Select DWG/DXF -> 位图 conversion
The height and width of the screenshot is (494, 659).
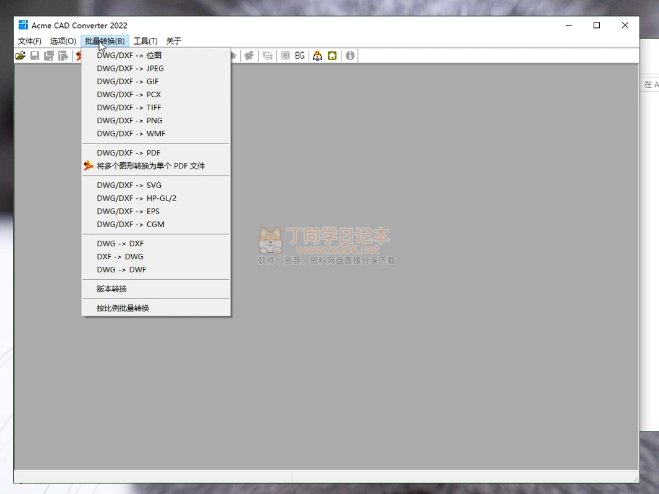(156, 55)
